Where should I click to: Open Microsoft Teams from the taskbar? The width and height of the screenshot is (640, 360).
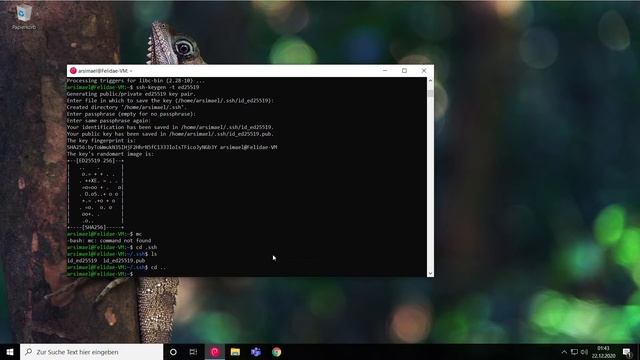[x=256, y=352]
